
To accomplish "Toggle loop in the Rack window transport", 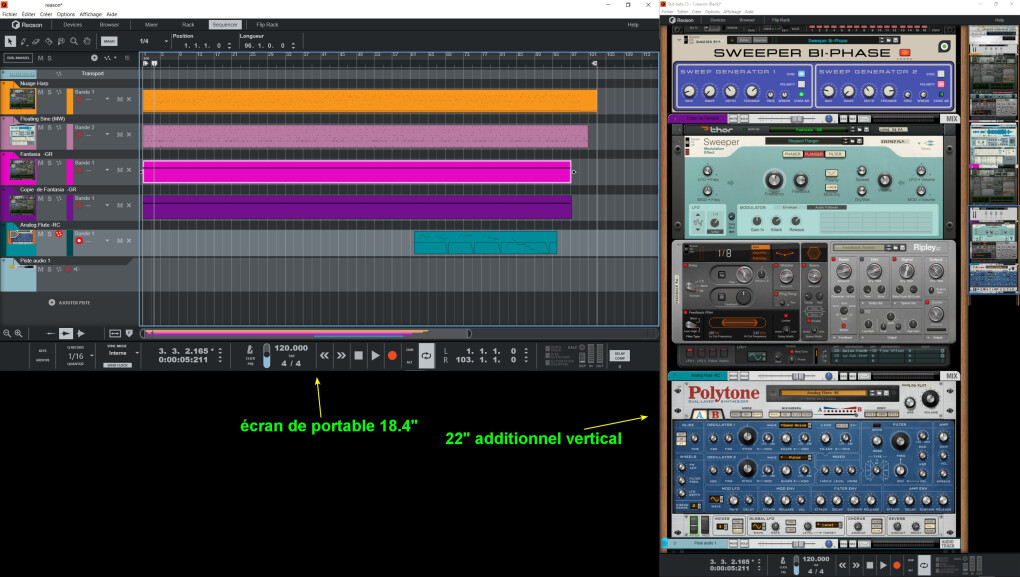I will coord(924,565).
